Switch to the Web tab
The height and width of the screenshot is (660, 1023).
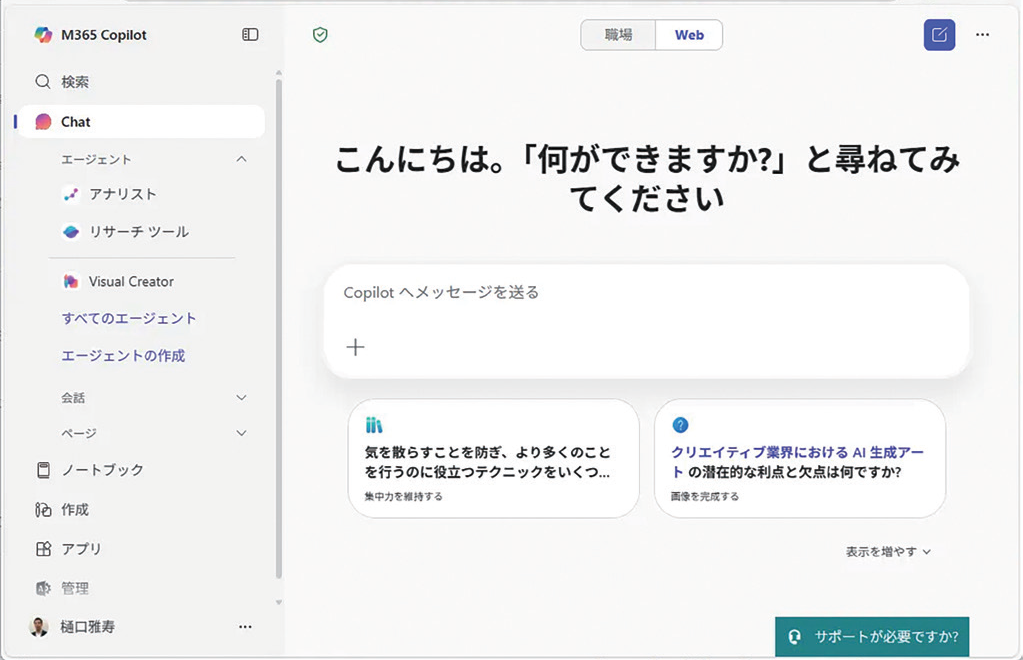(689, 35)
